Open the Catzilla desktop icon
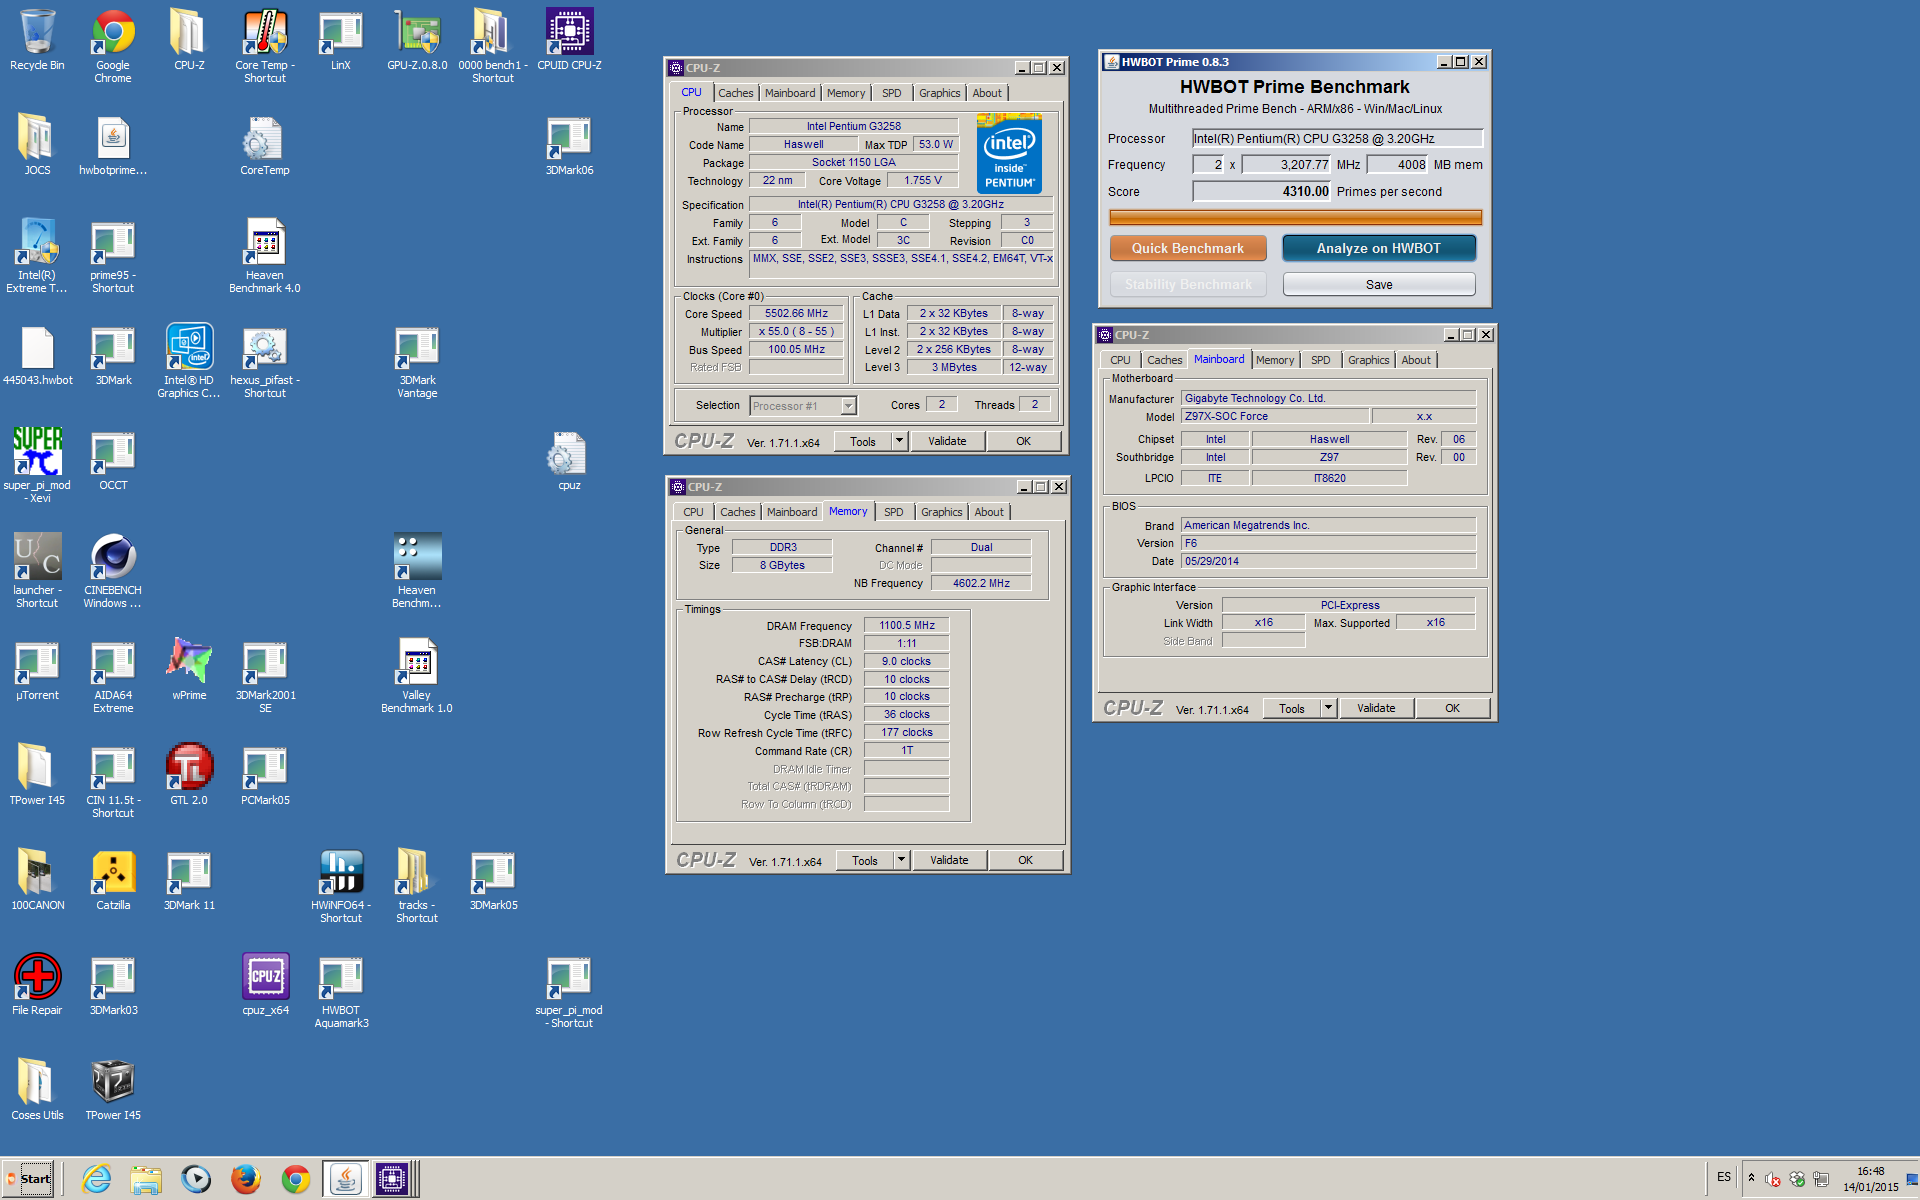 (113, 880)
